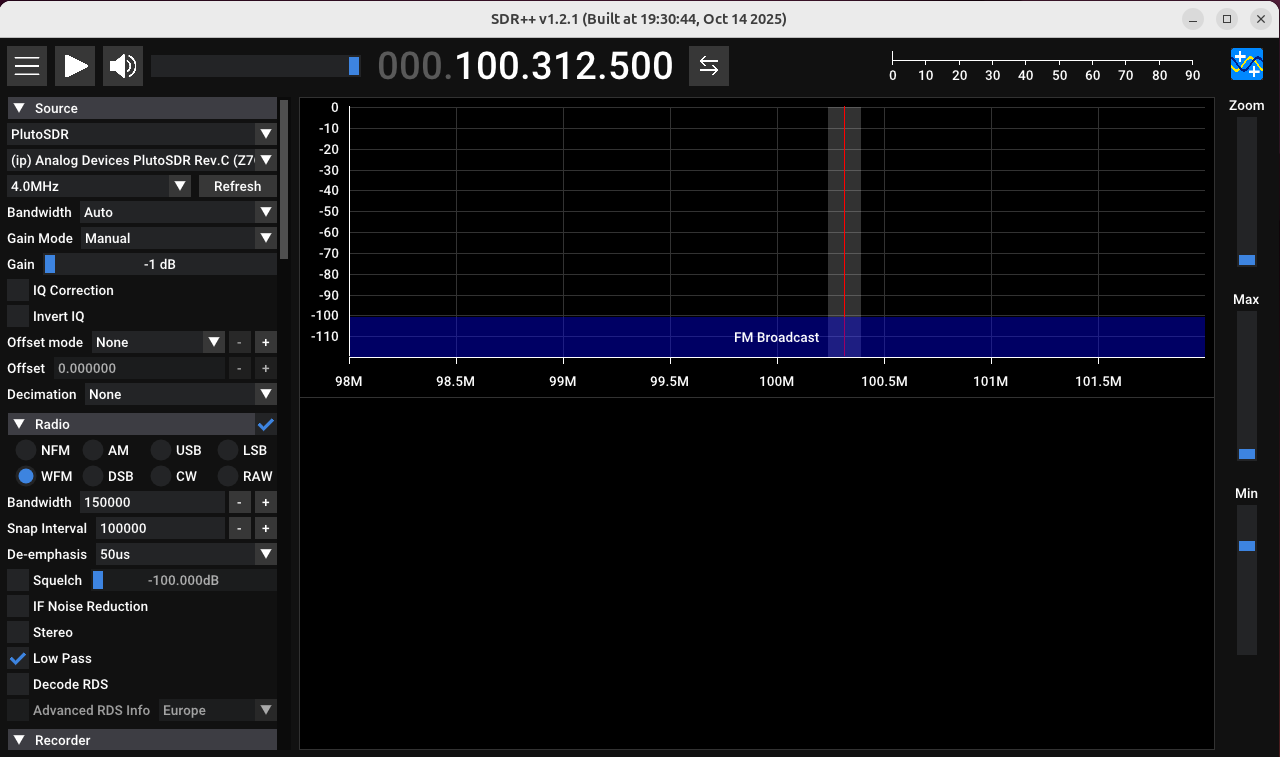Click the tuning mode swap arrows icon
1280x757 pixels.
pyautogui.click(x=708, y=65)
